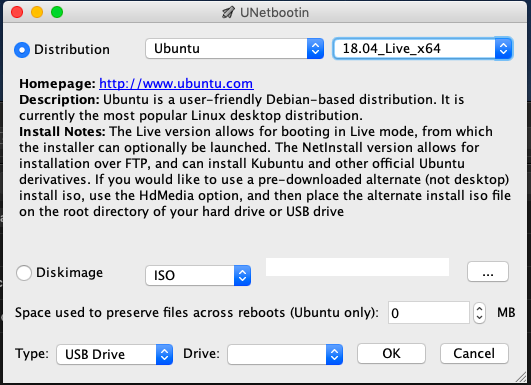Open the ISO disk image type dropdown

(x=198, y=275)
